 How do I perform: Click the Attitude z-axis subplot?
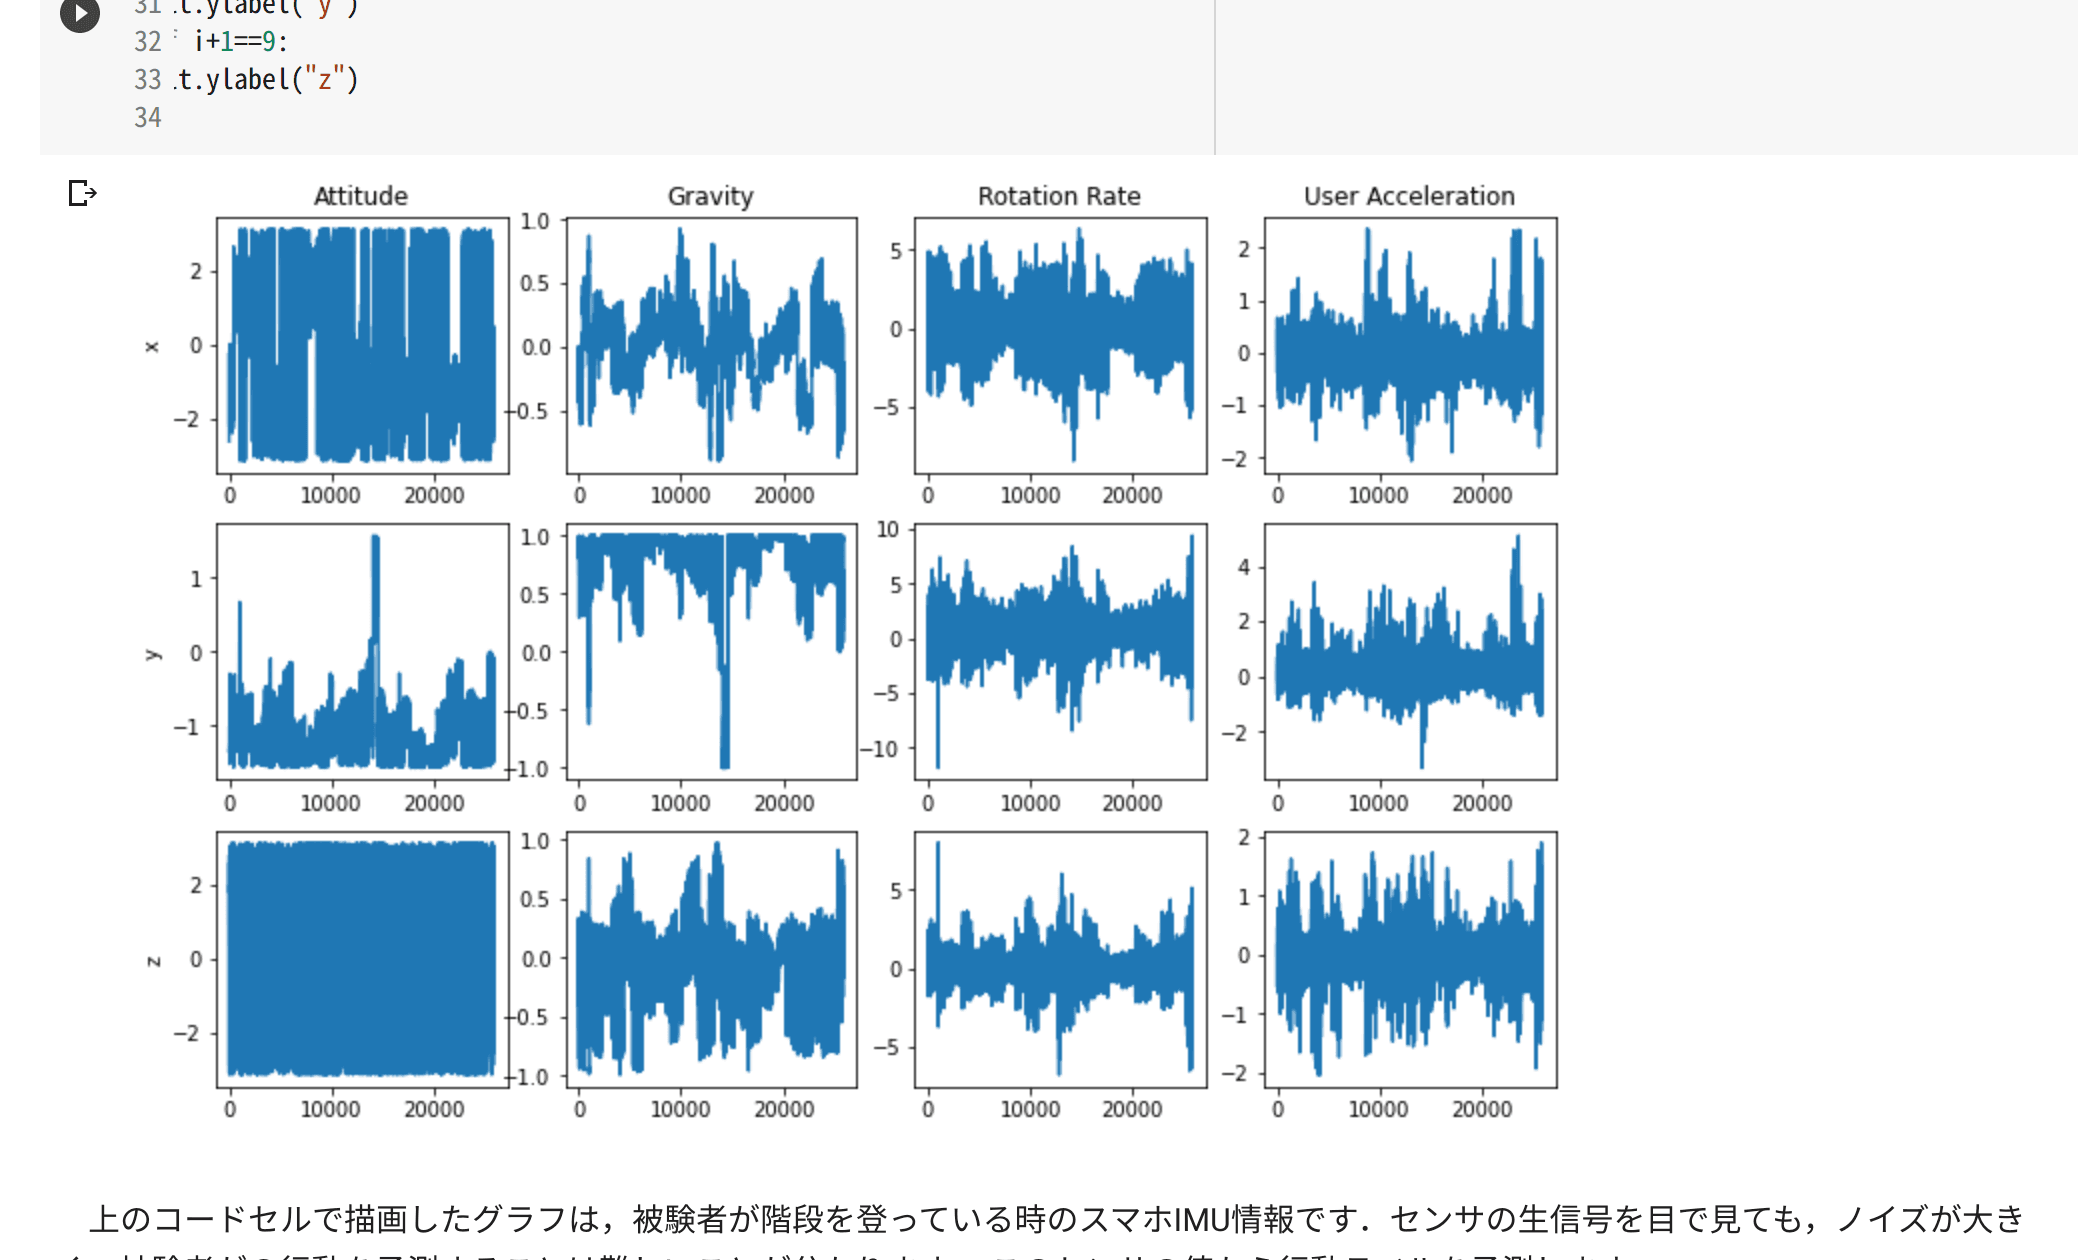360,960
